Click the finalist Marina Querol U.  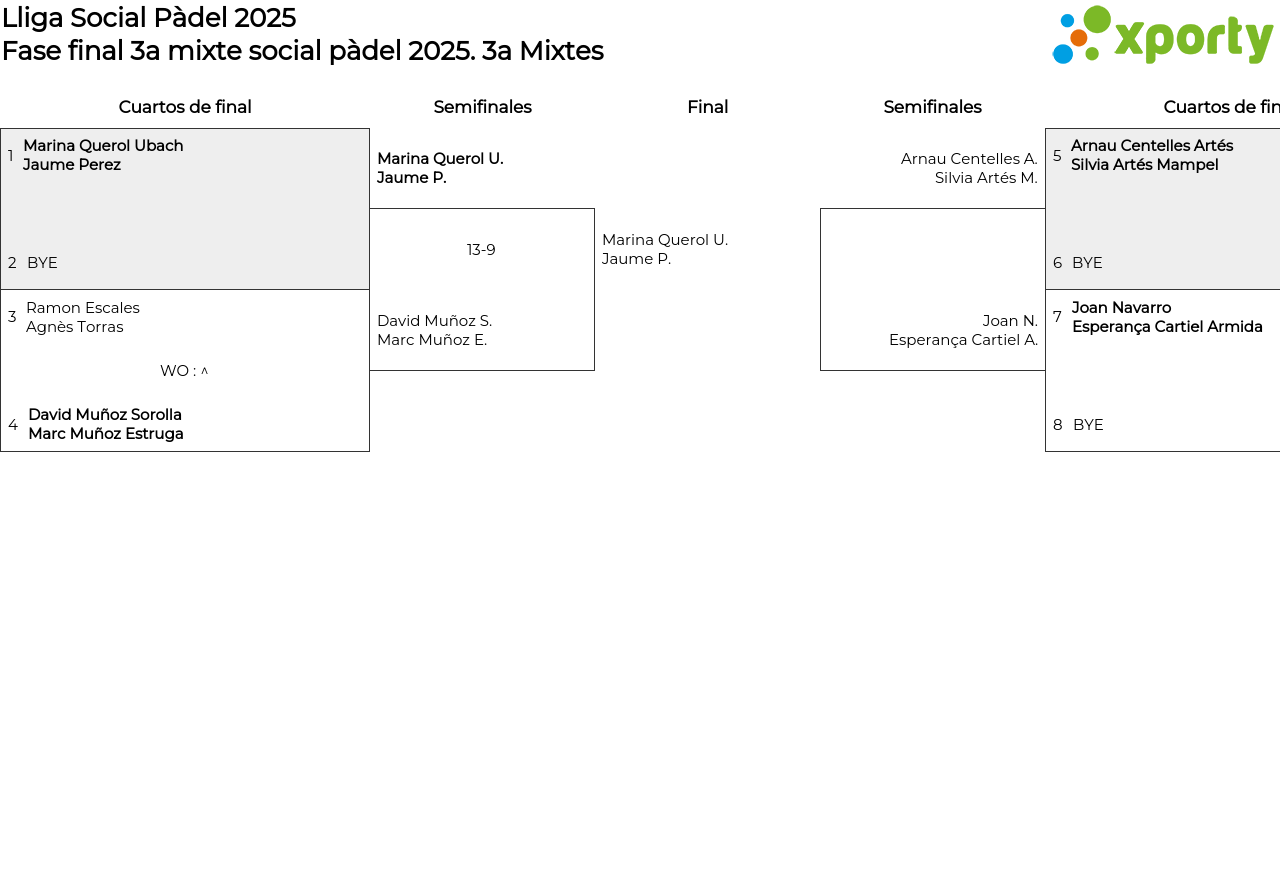665,249
